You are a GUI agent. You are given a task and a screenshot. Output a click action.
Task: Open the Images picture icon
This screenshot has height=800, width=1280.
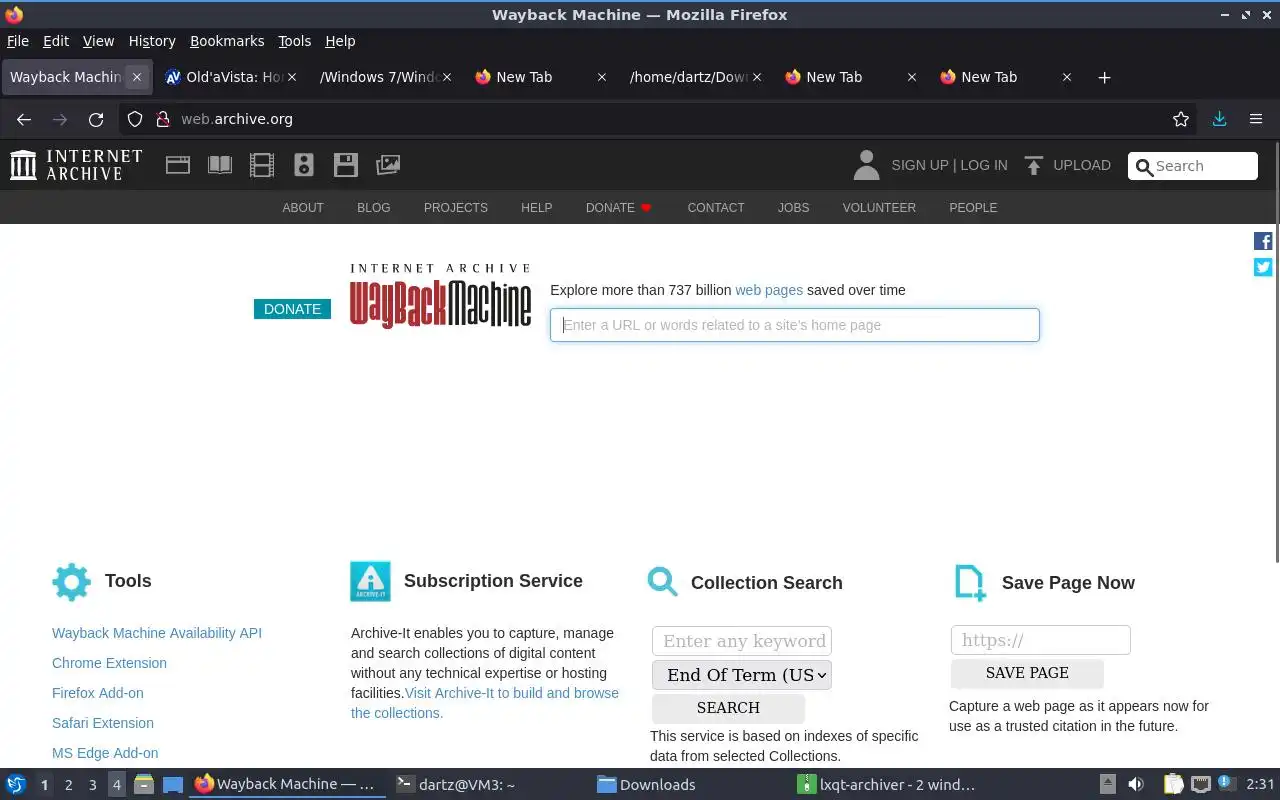coord(388,165)
